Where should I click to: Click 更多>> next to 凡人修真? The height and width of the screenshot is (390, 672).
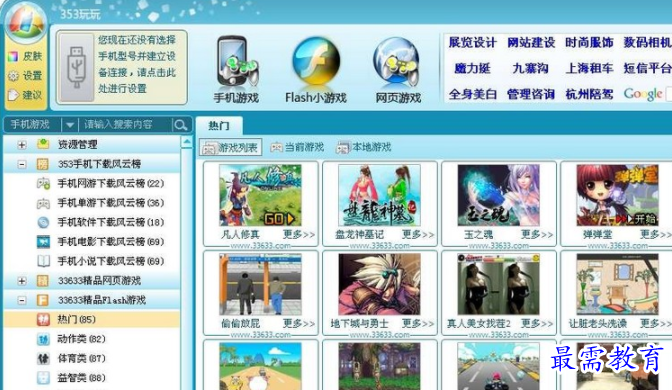(x=299, y=235)
